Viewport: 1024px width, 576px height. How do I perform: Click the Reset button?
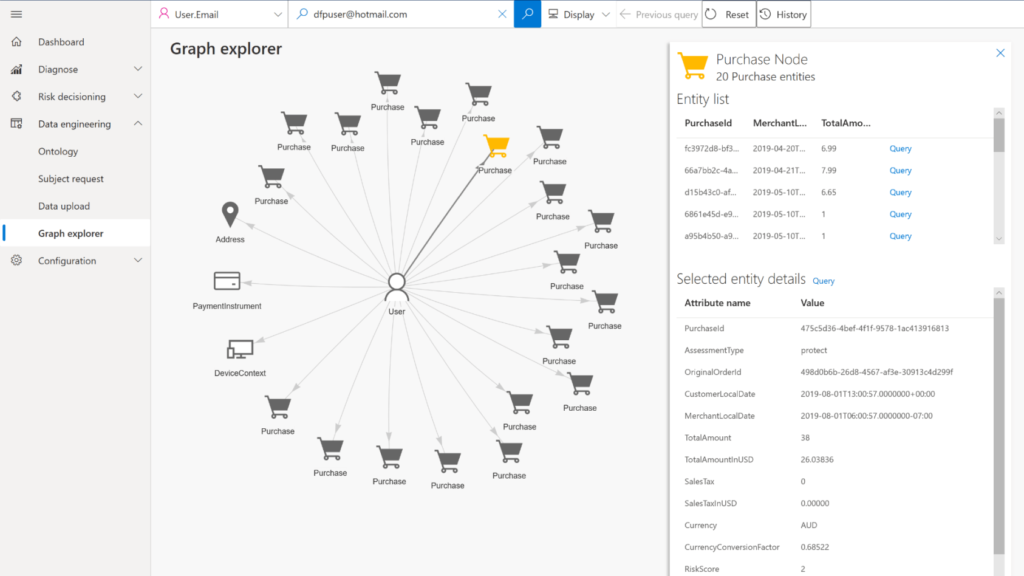729,14
